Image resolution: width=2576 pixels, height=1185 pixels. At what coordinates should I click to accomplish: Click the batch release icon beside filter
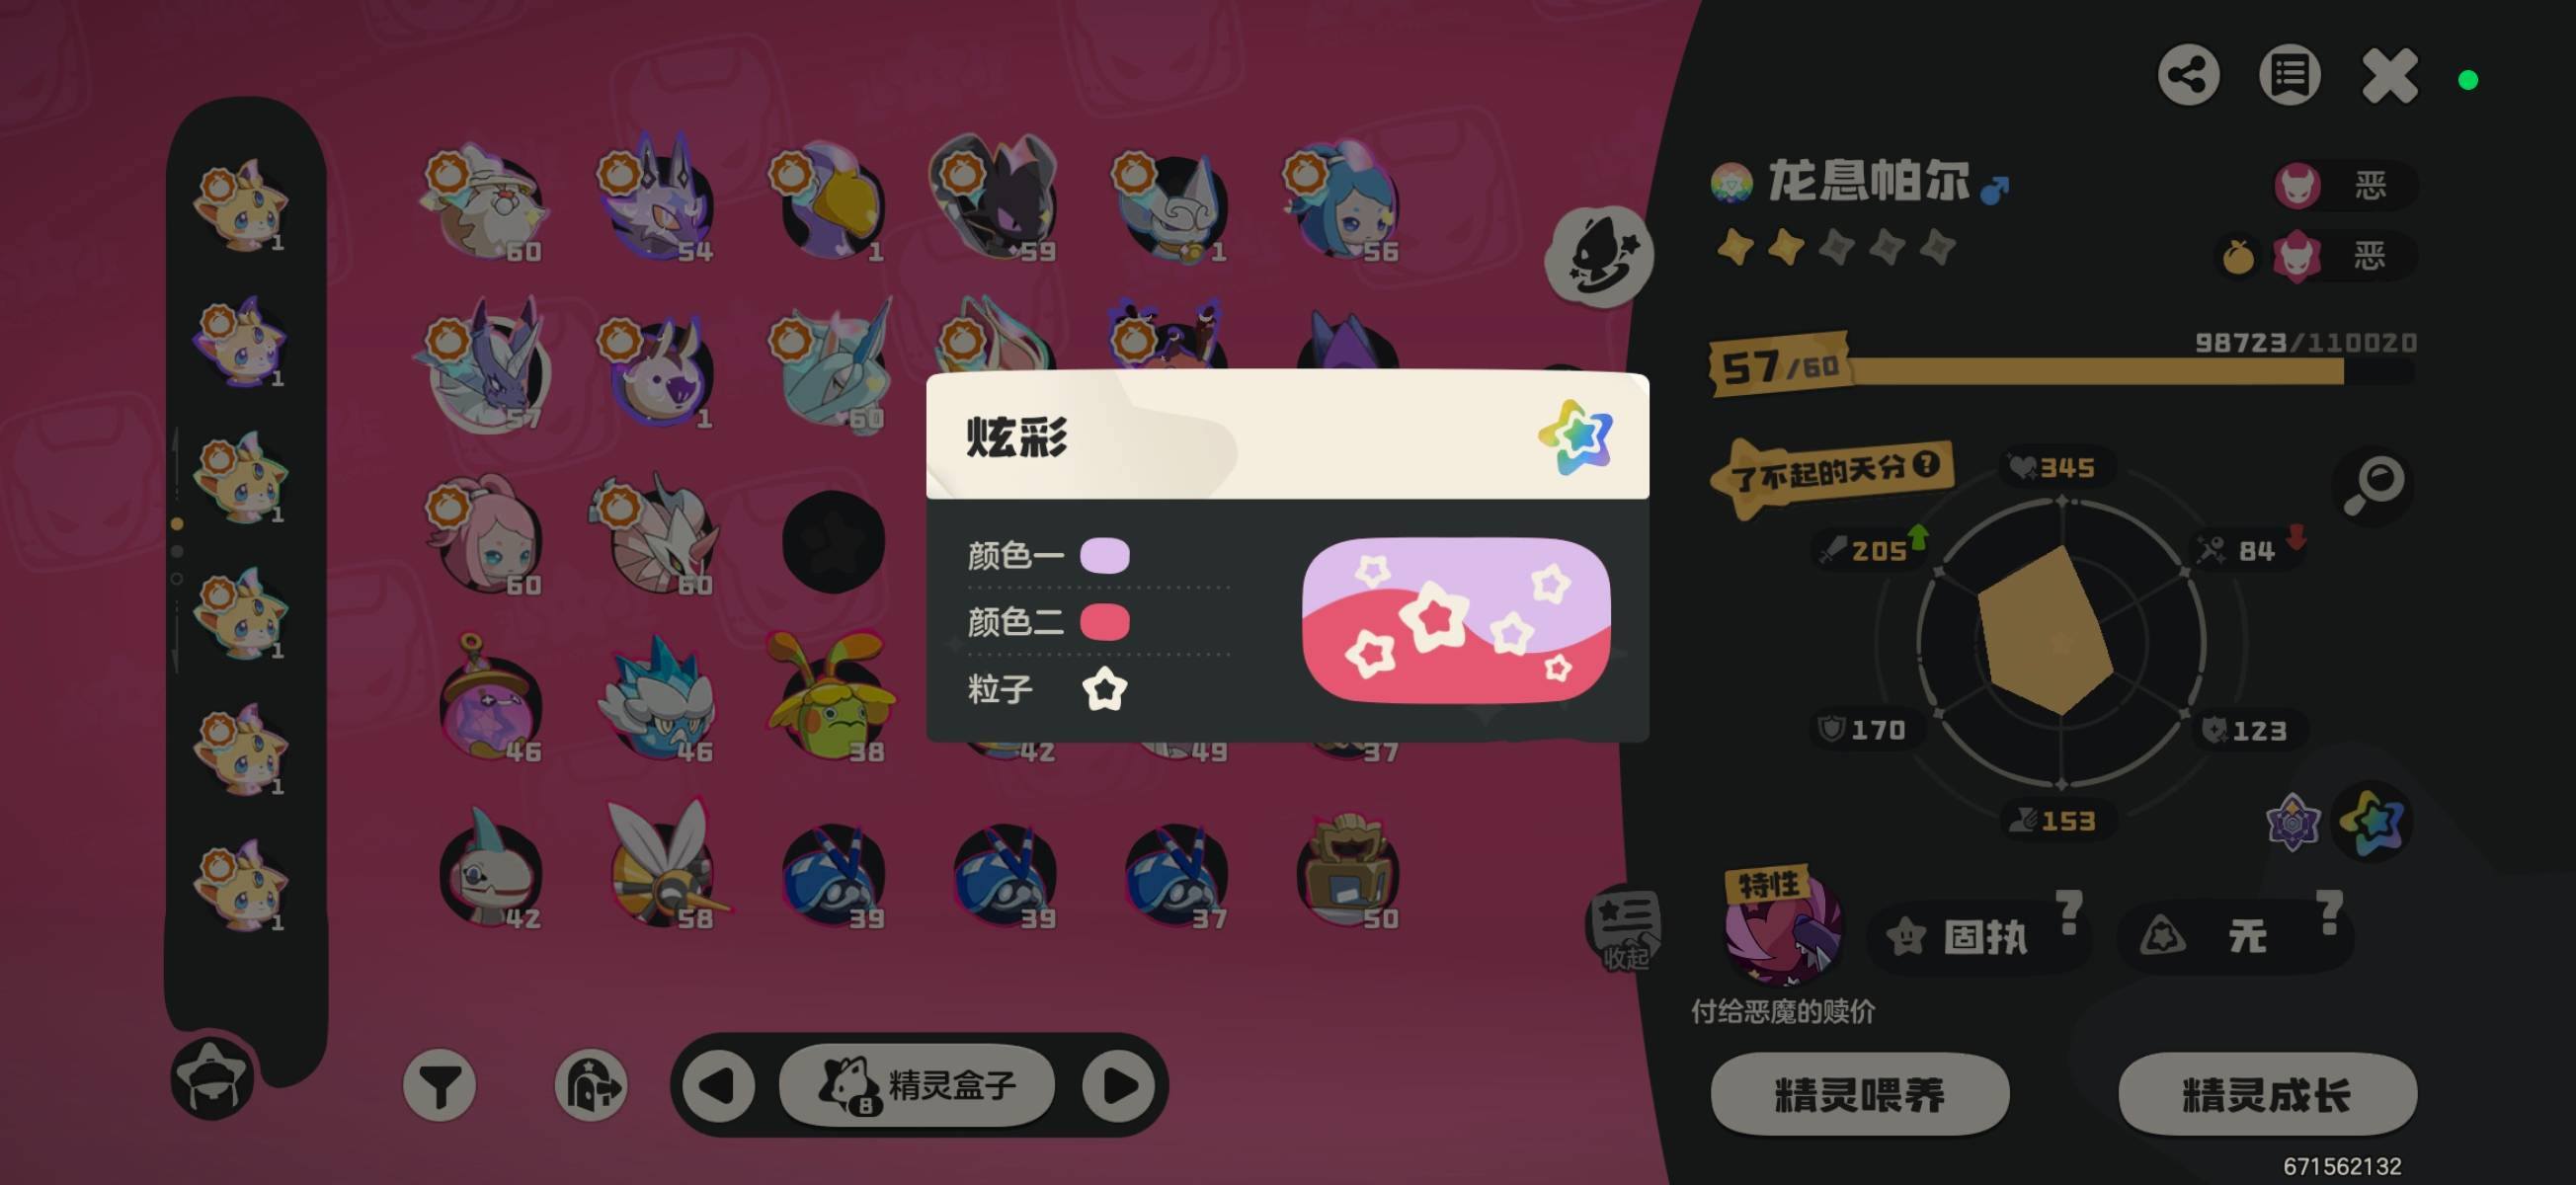pos(591,1084)
